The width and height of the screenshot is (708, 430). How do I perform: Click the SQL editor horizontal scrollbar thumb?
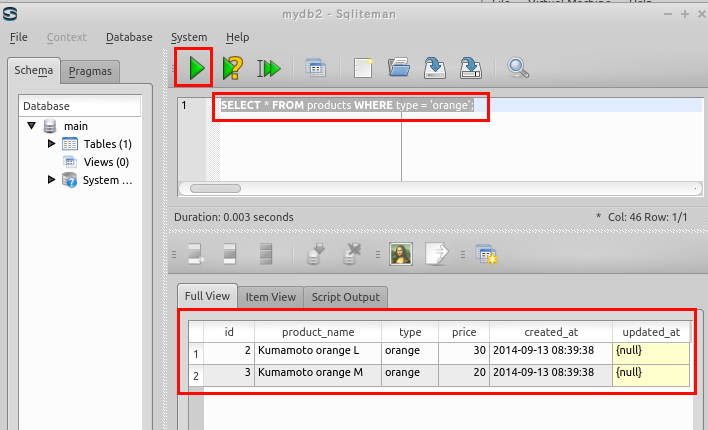point(215,188)
